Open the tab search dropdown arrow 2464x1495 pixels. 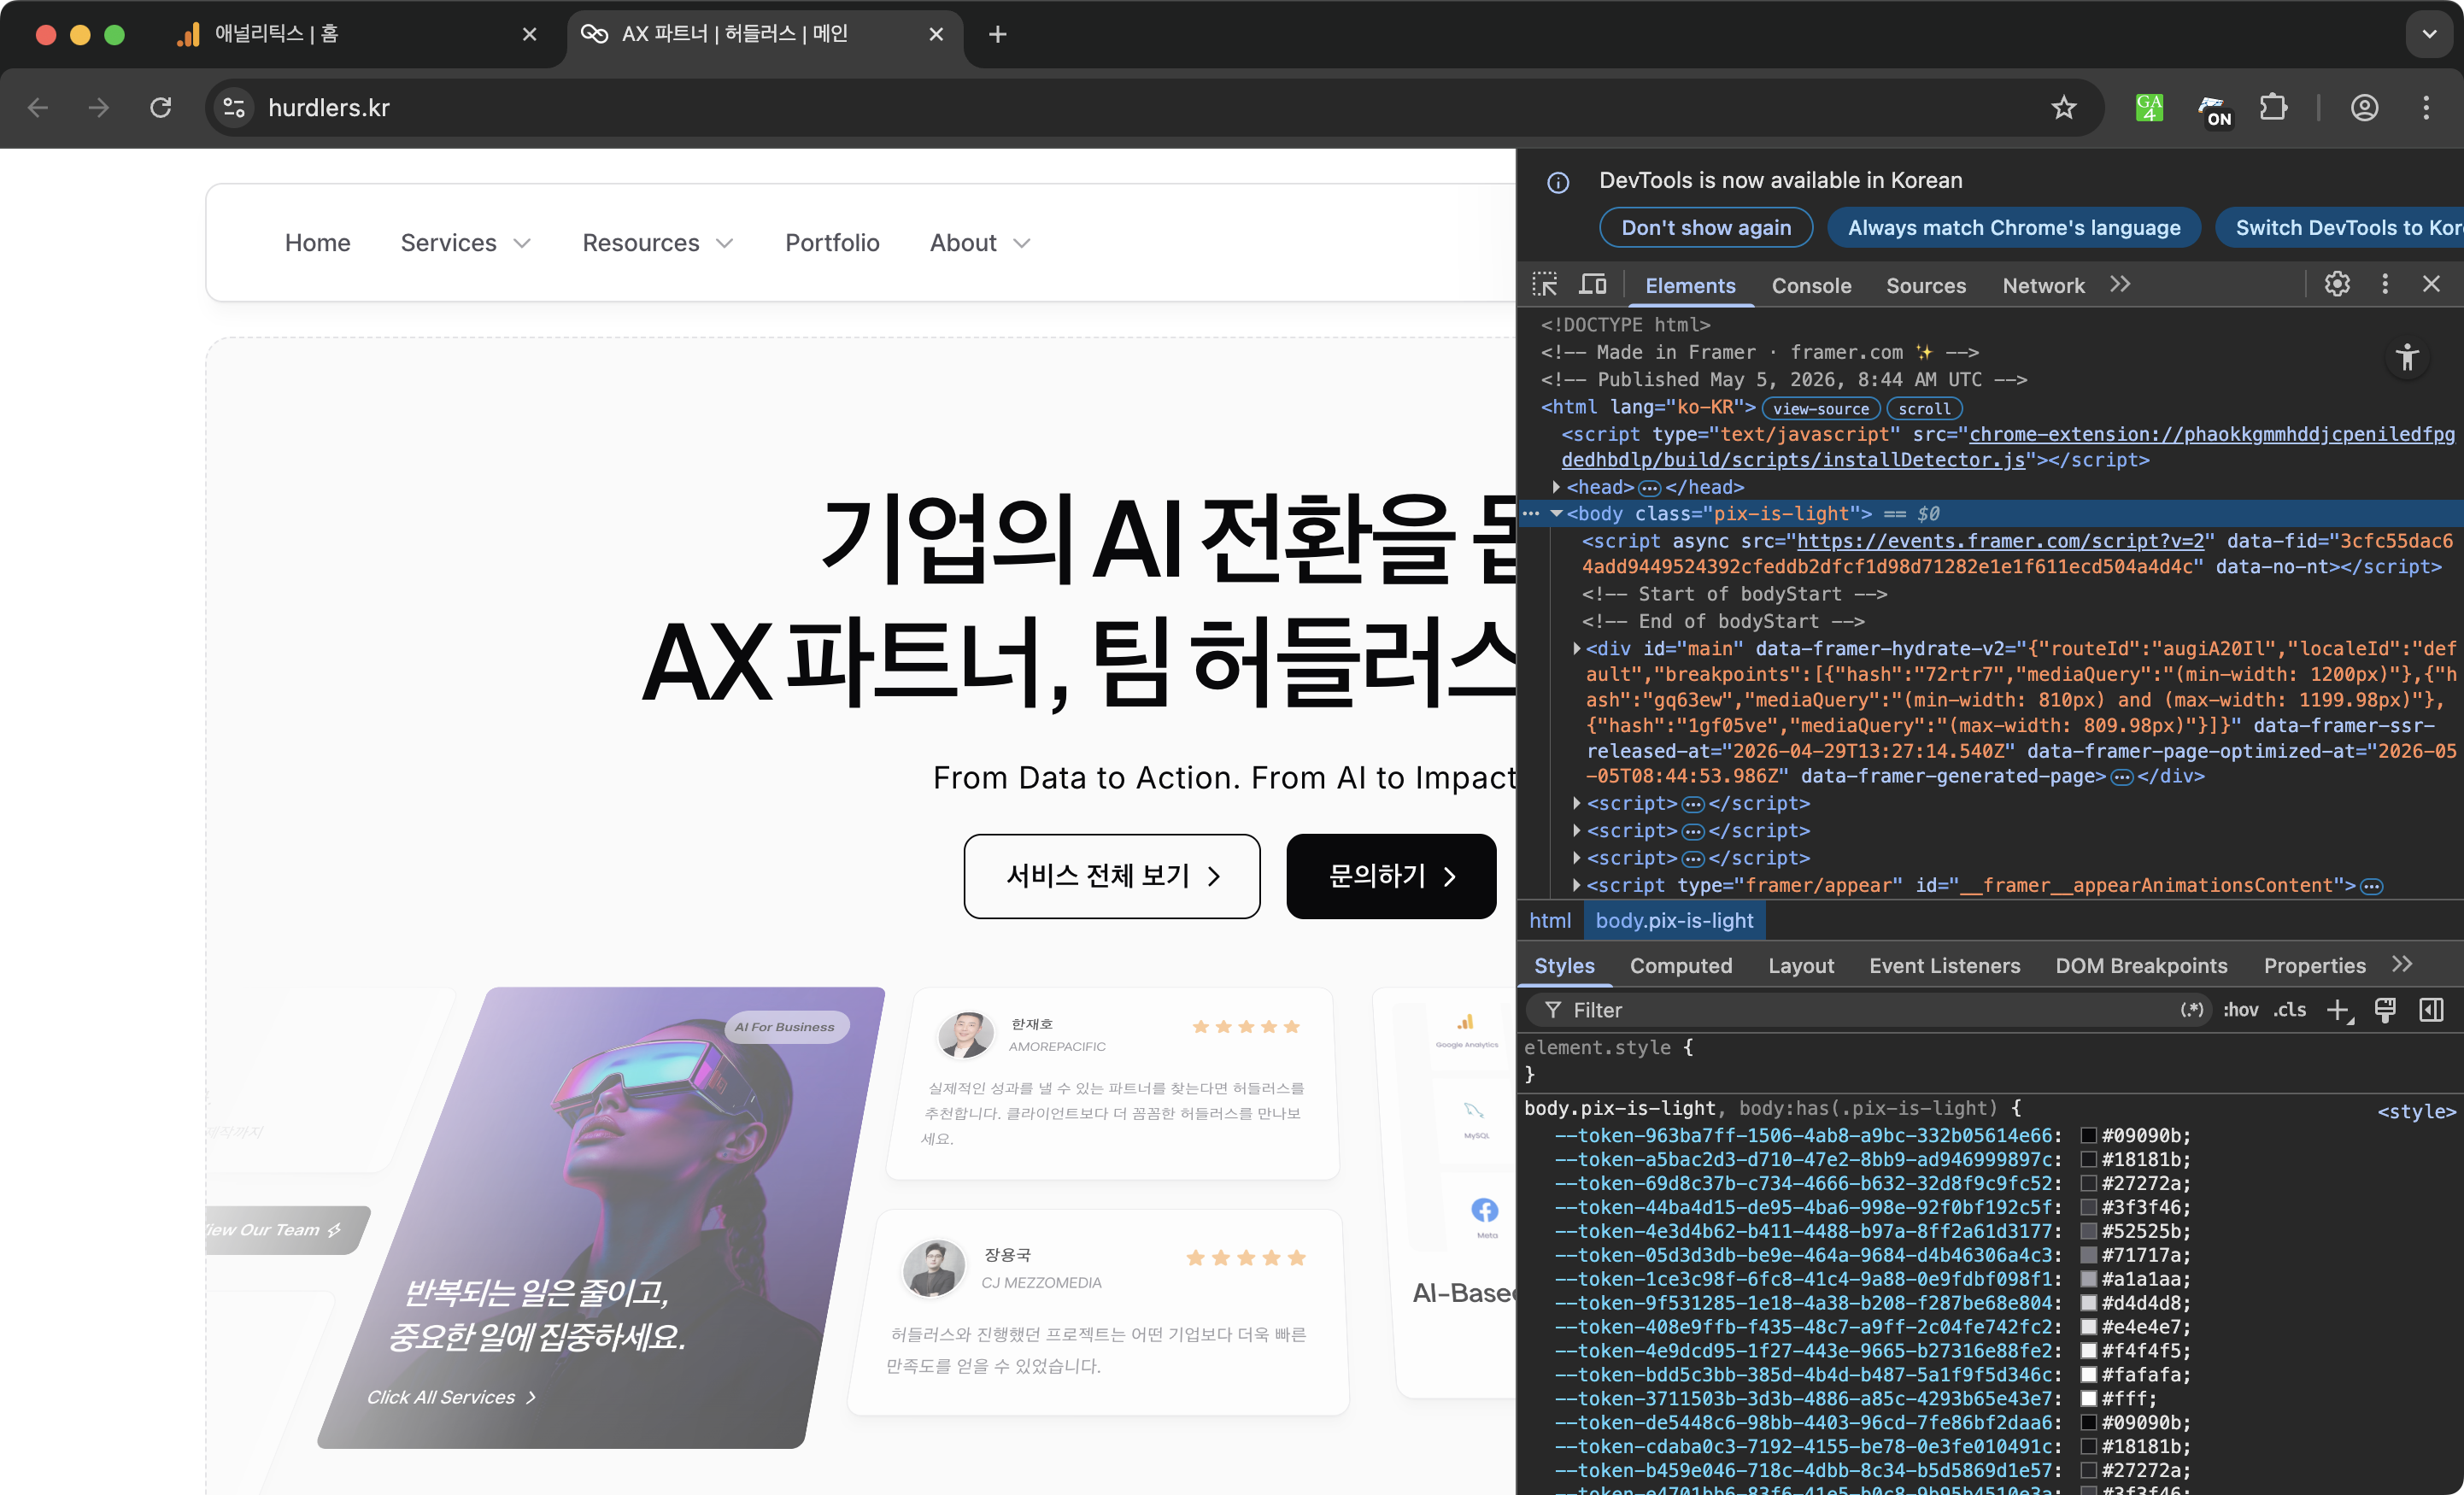coord(2429,34)
